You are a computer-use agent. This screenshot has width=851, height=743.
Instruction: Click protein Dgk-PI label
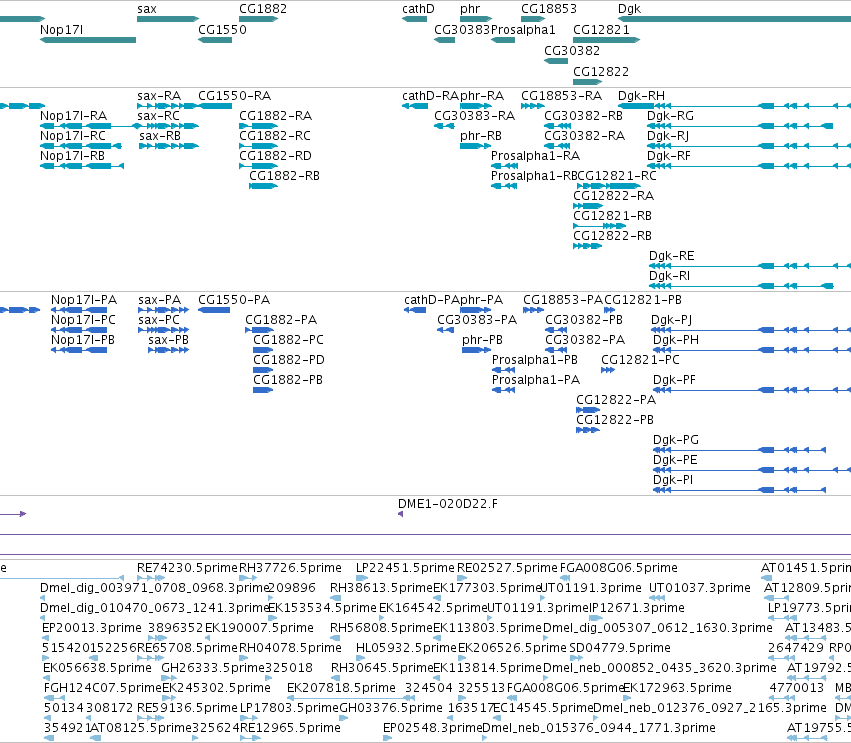(x=672, y=480)
